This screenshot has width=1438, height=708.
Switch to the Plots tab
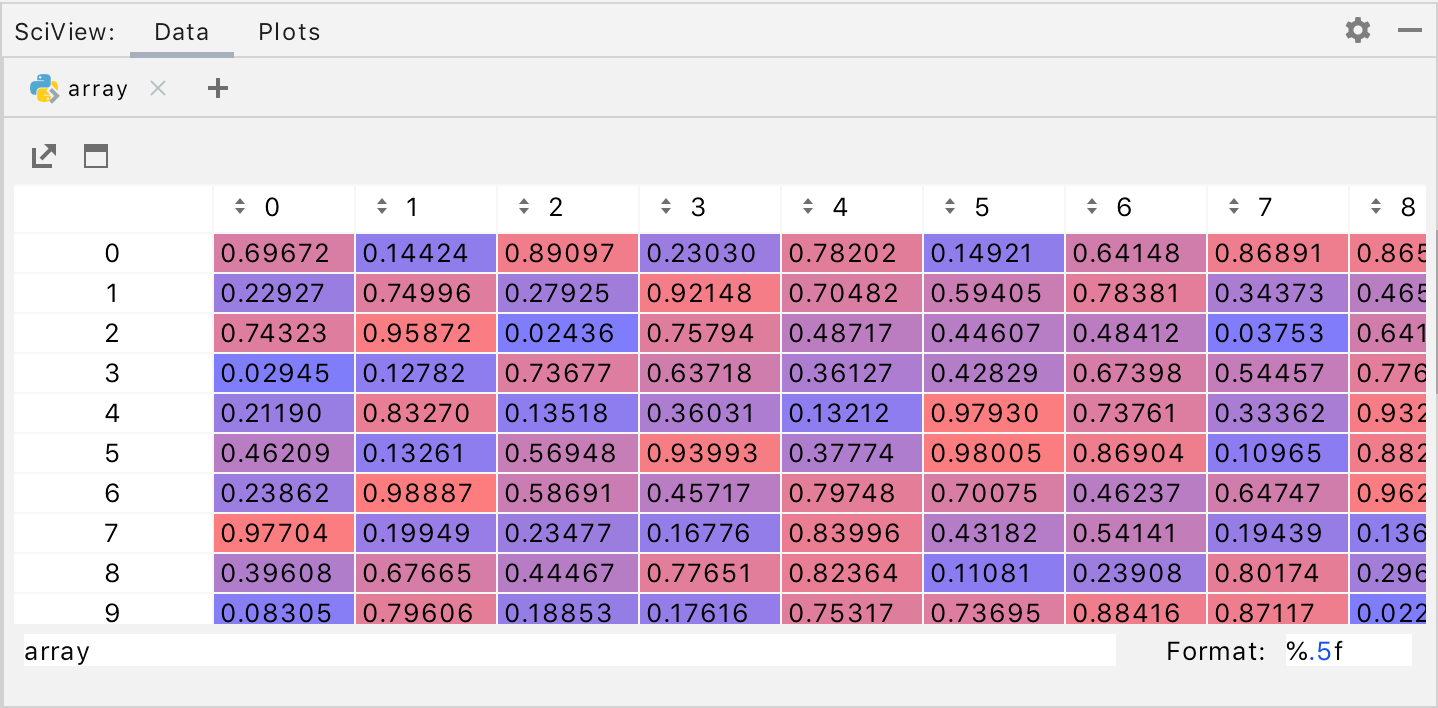point(288,31)
